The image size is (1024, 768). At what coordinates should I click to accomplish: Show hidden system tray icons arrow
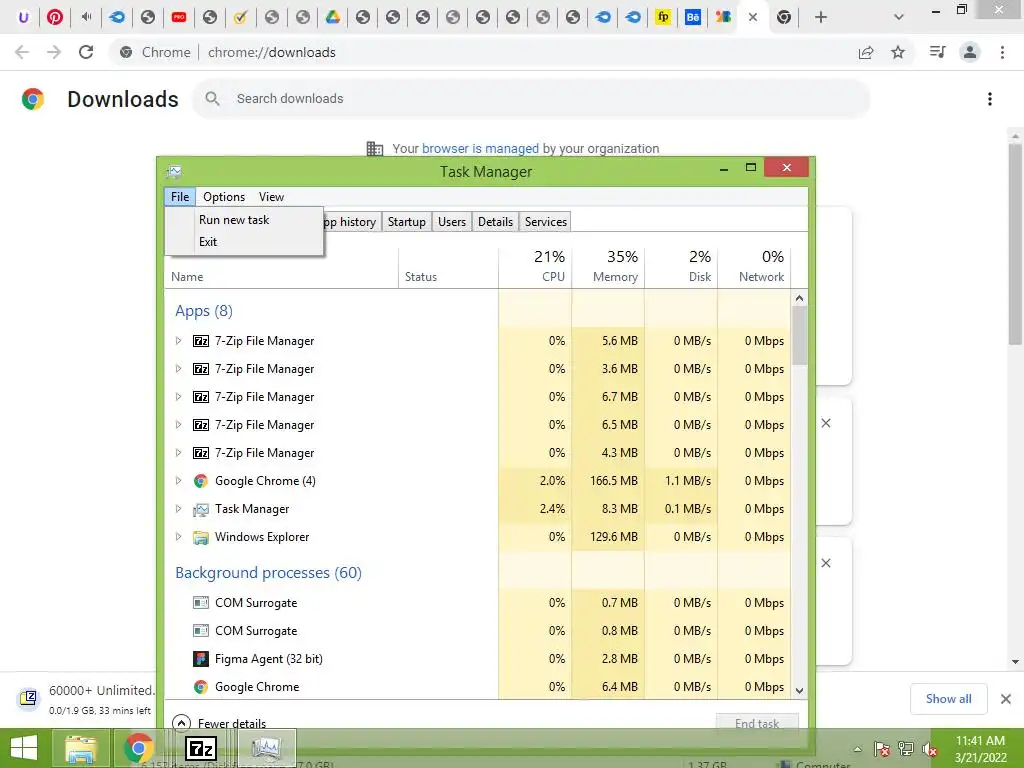[857, 749]
